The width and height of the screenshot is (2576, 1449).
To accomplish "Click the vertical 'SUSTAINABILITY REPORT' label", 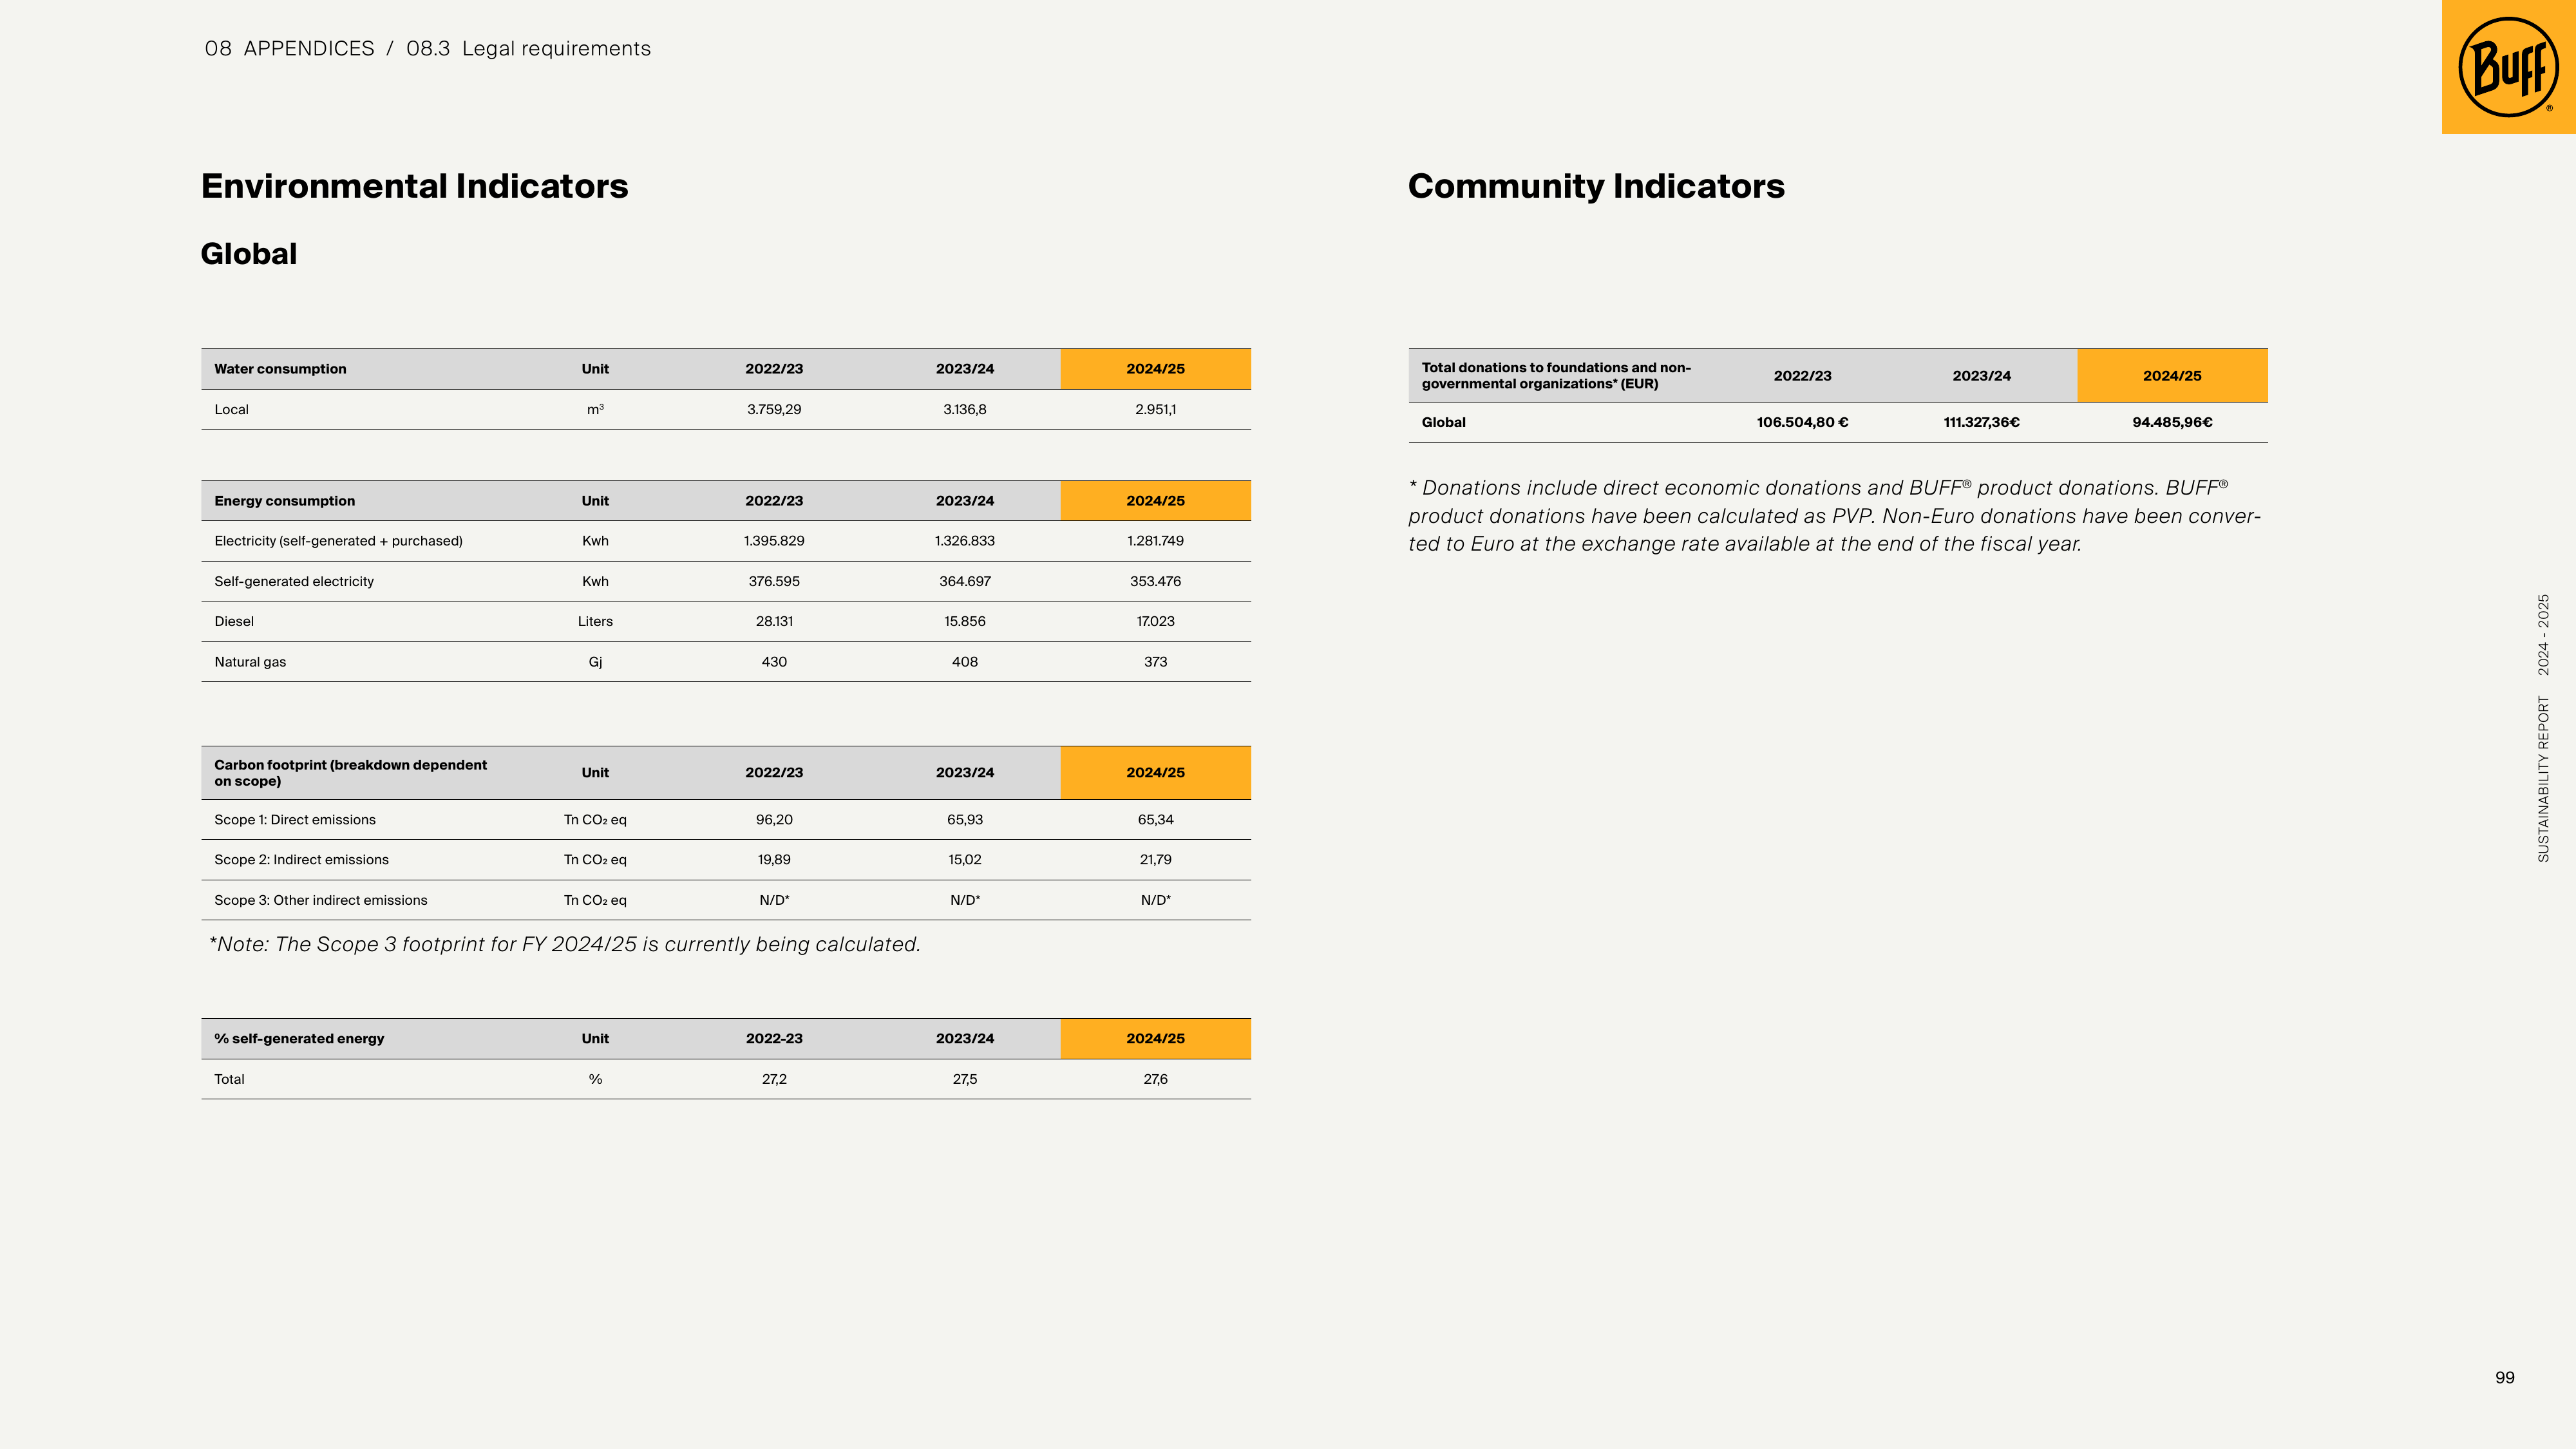I will click(x=2543, y=780).
